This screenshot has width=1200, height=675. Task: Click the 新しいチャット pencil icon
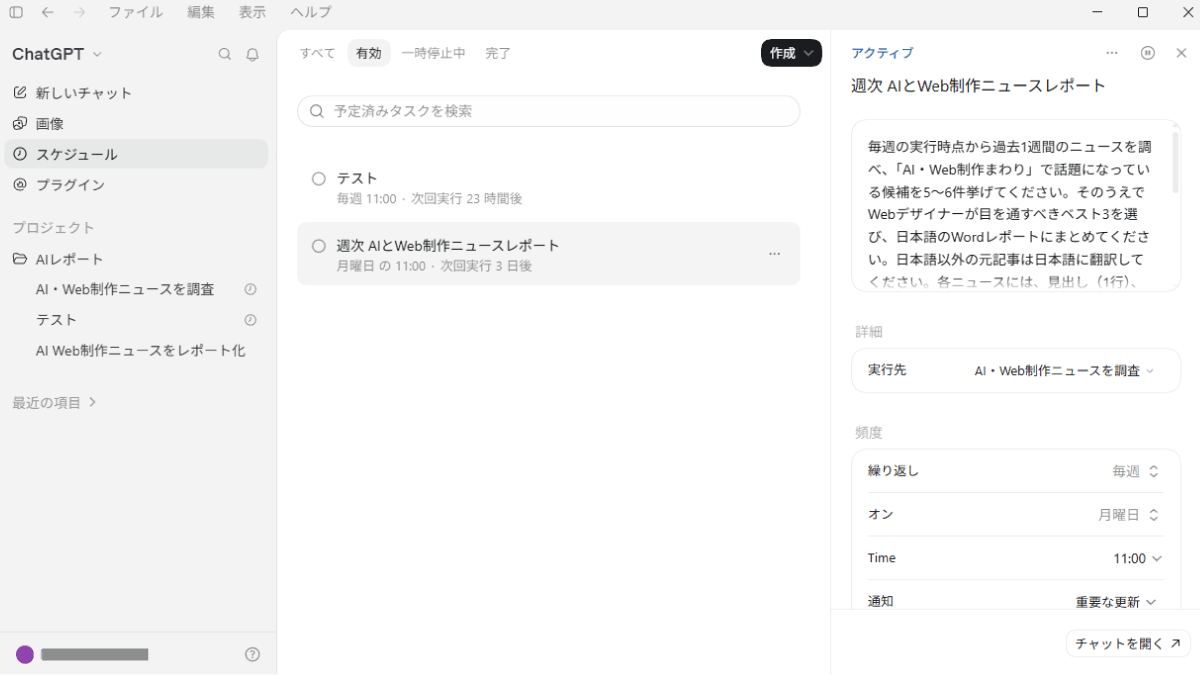tap(20, 92)
